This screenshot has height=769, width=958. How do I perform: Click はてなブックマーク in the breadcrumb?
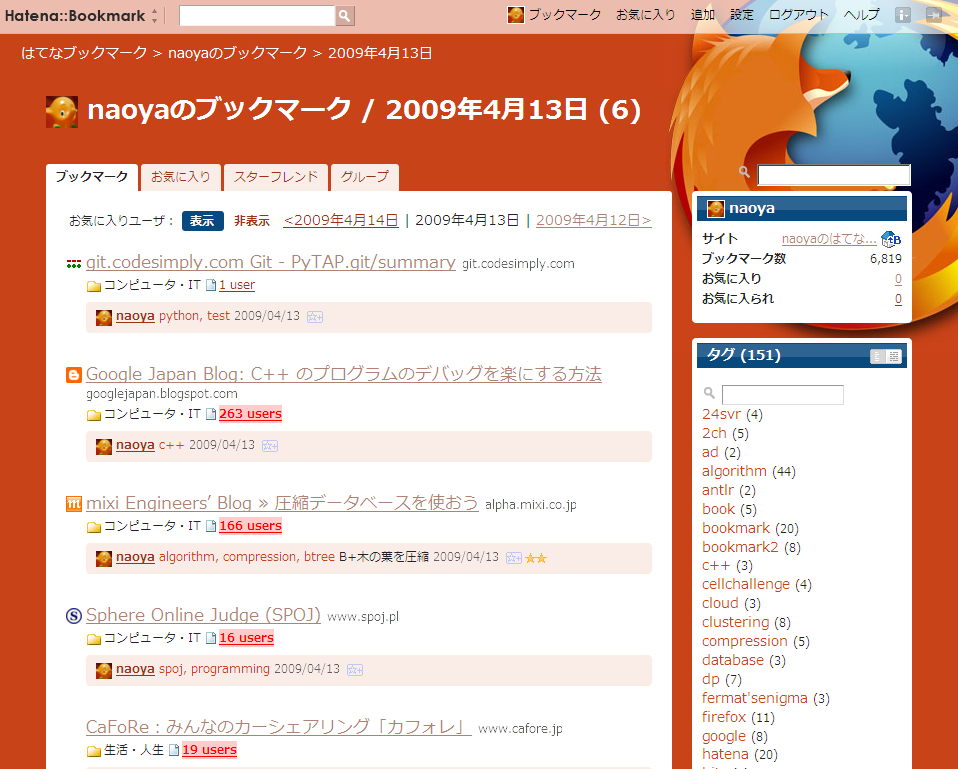coord(84,53)
